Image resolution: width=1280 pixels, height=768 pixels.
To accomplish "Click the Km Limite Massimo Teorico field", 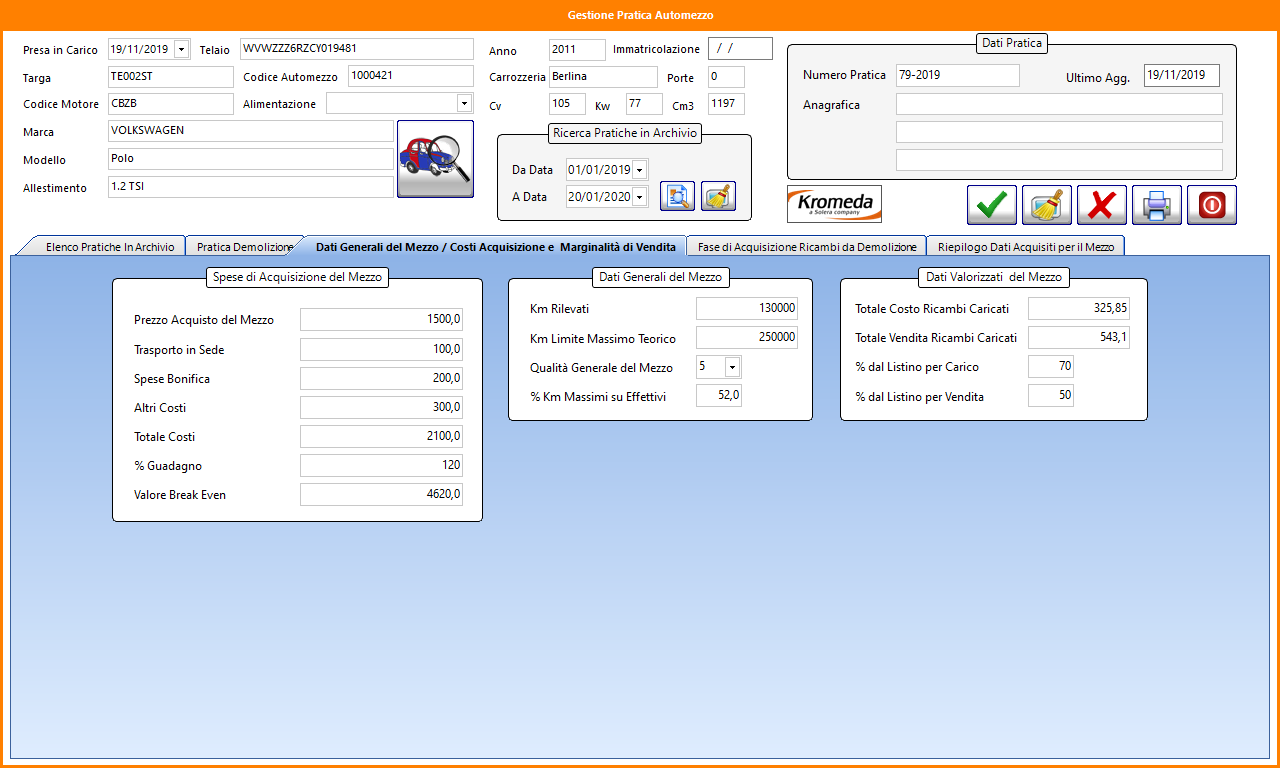I will (x=747, y=338).
